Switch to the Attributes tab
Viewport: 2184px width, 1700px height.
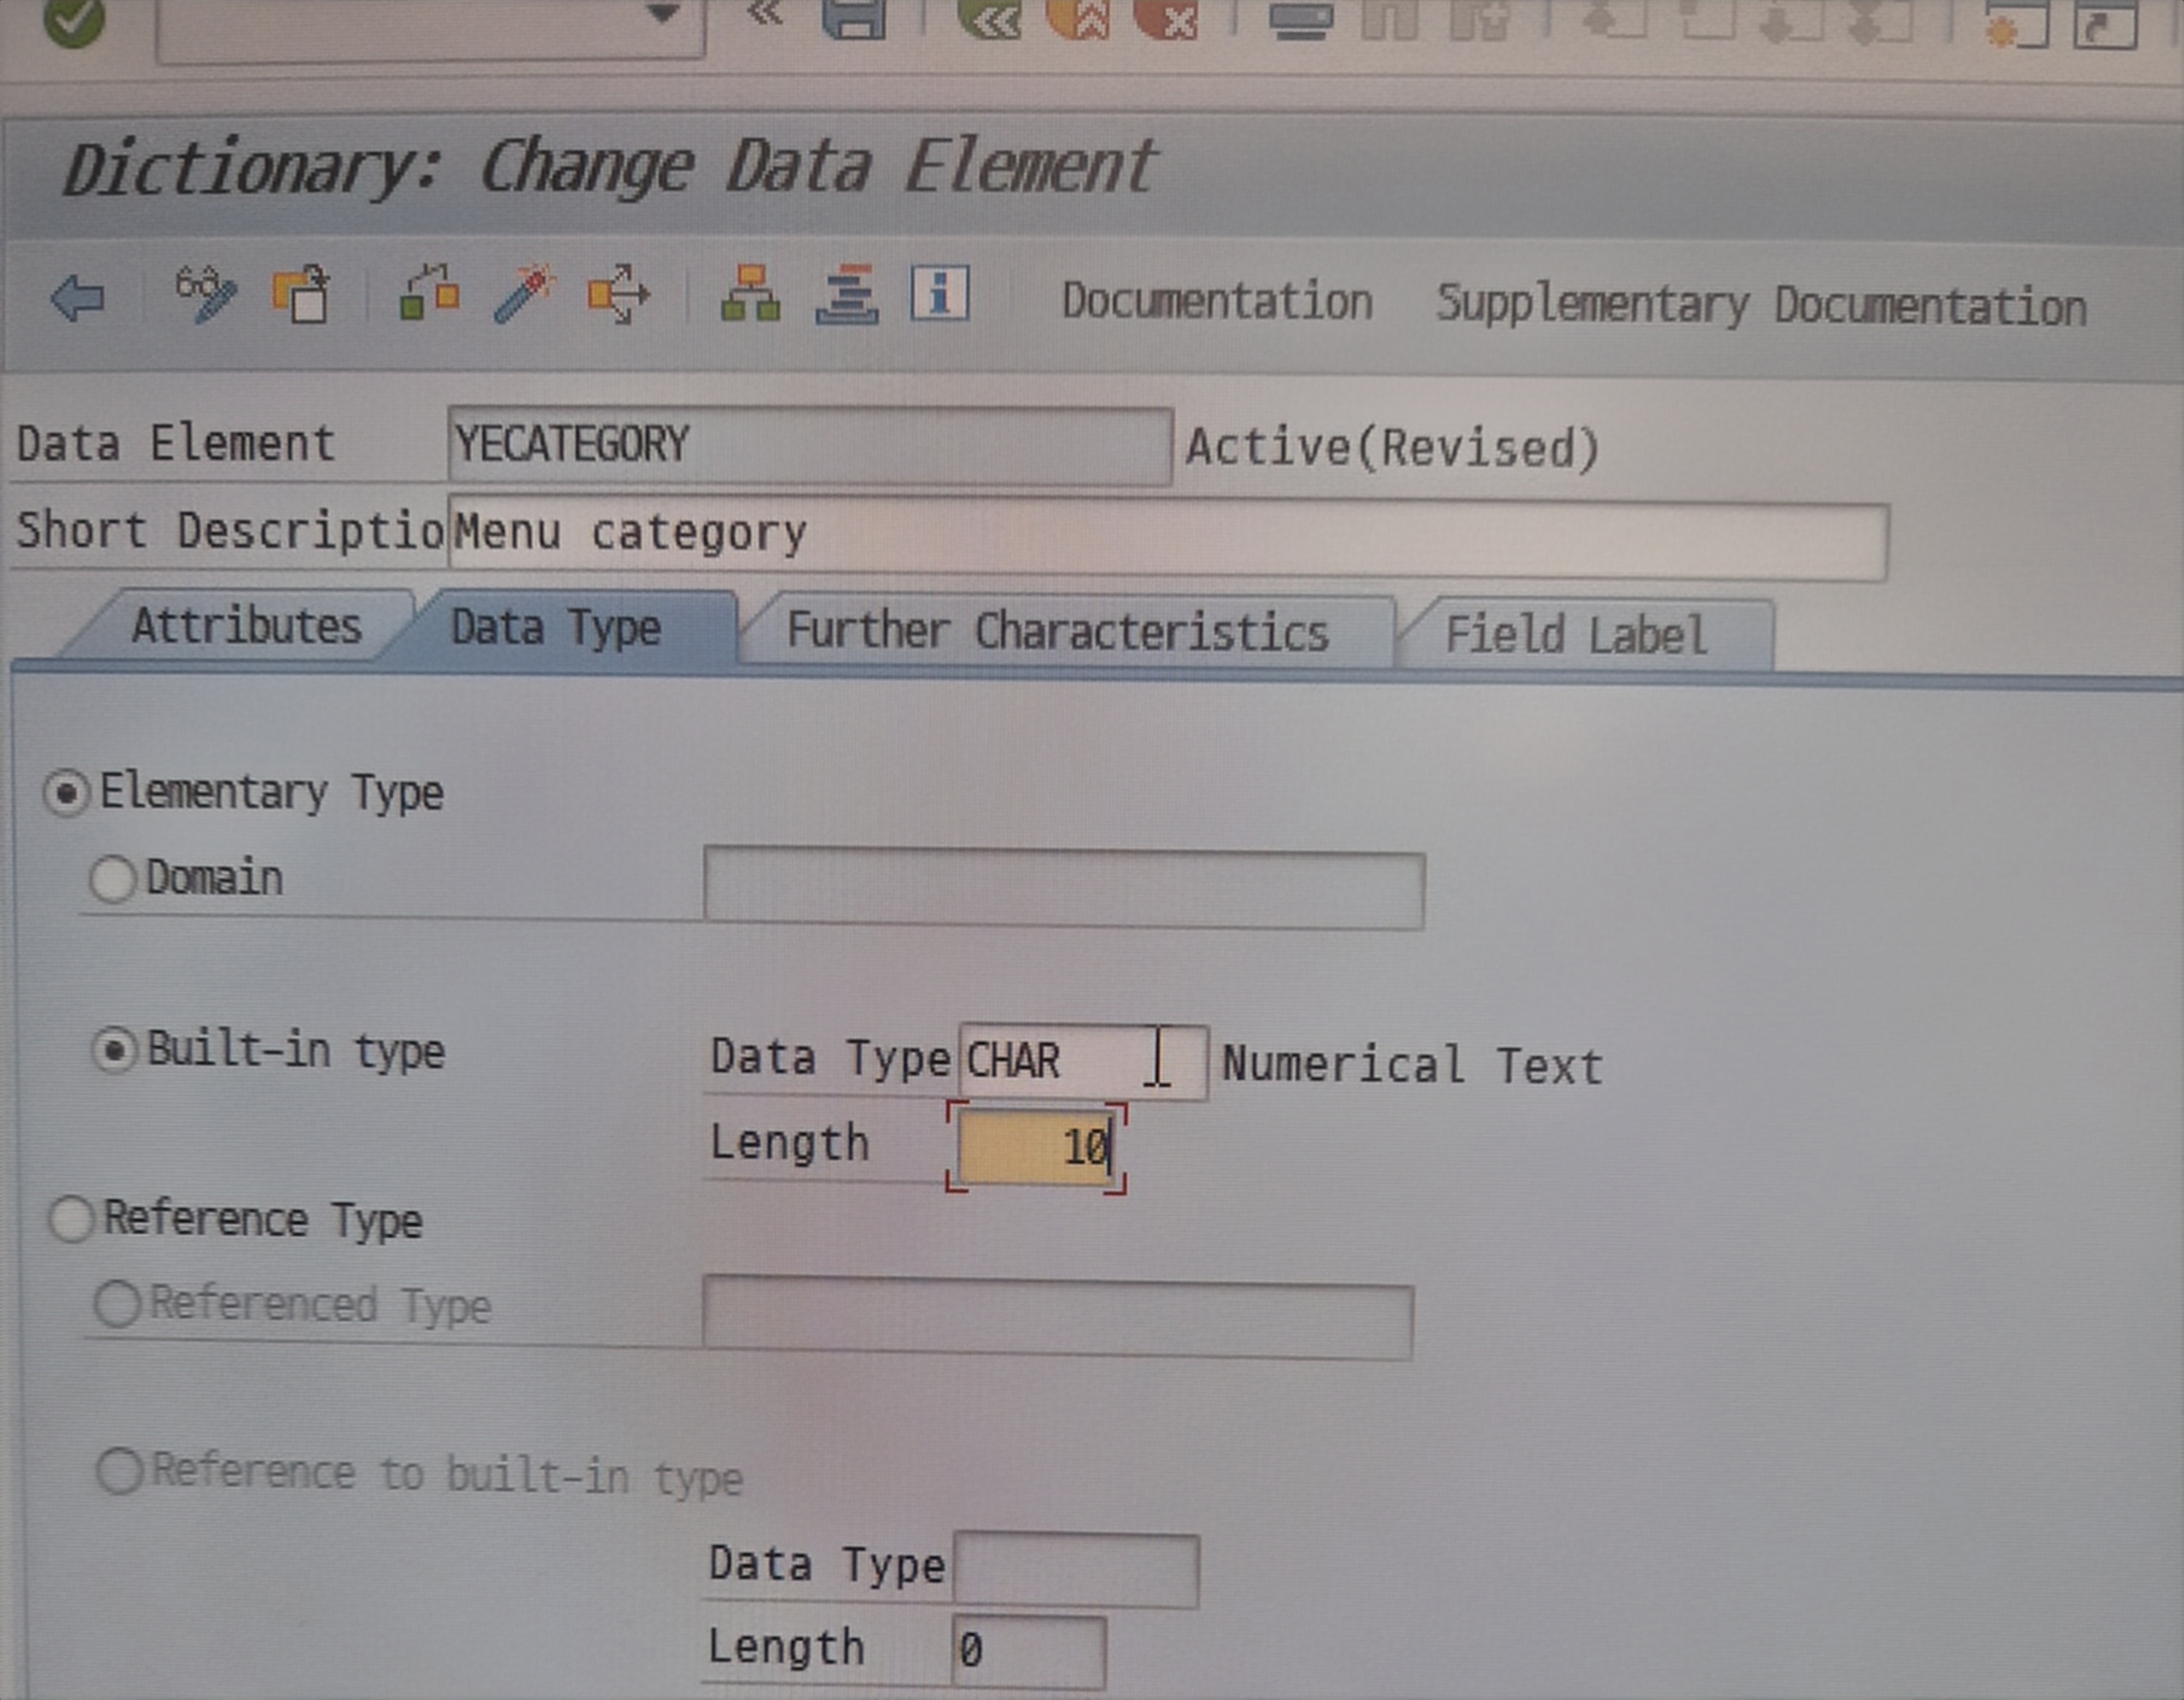[246, 626]
